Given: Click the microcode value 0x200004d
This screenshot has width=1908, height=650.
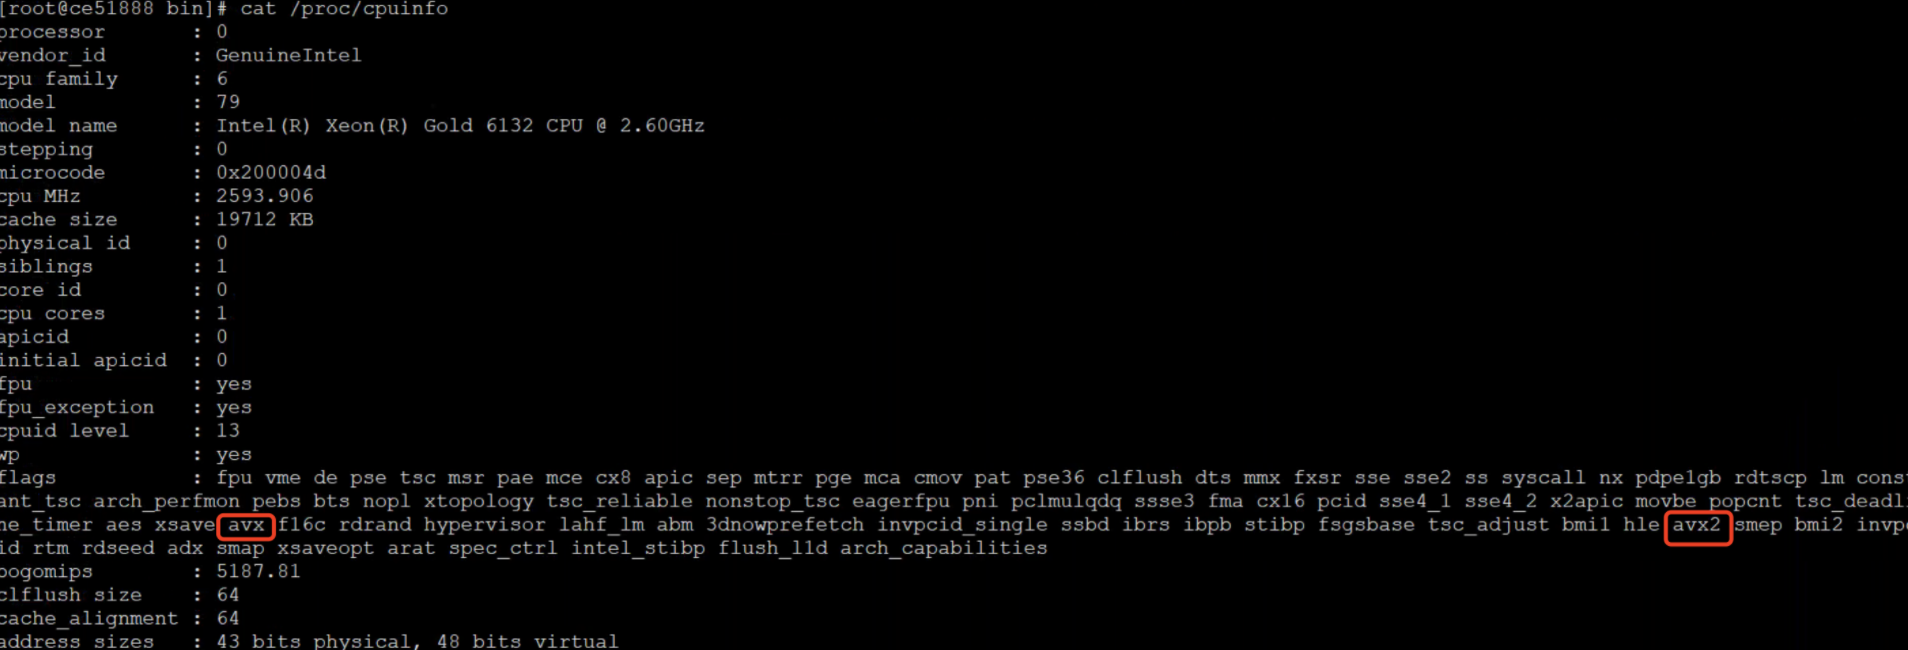Looking at the screenshot, I should click(271, 173).
